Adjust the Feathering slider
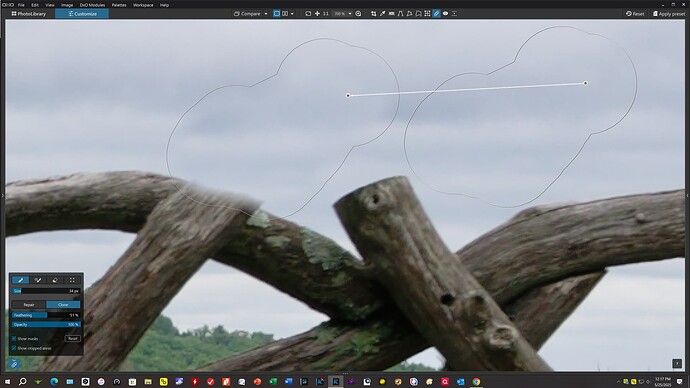Image resolution: width=690 pixels, height=388 pixels. 46,315
